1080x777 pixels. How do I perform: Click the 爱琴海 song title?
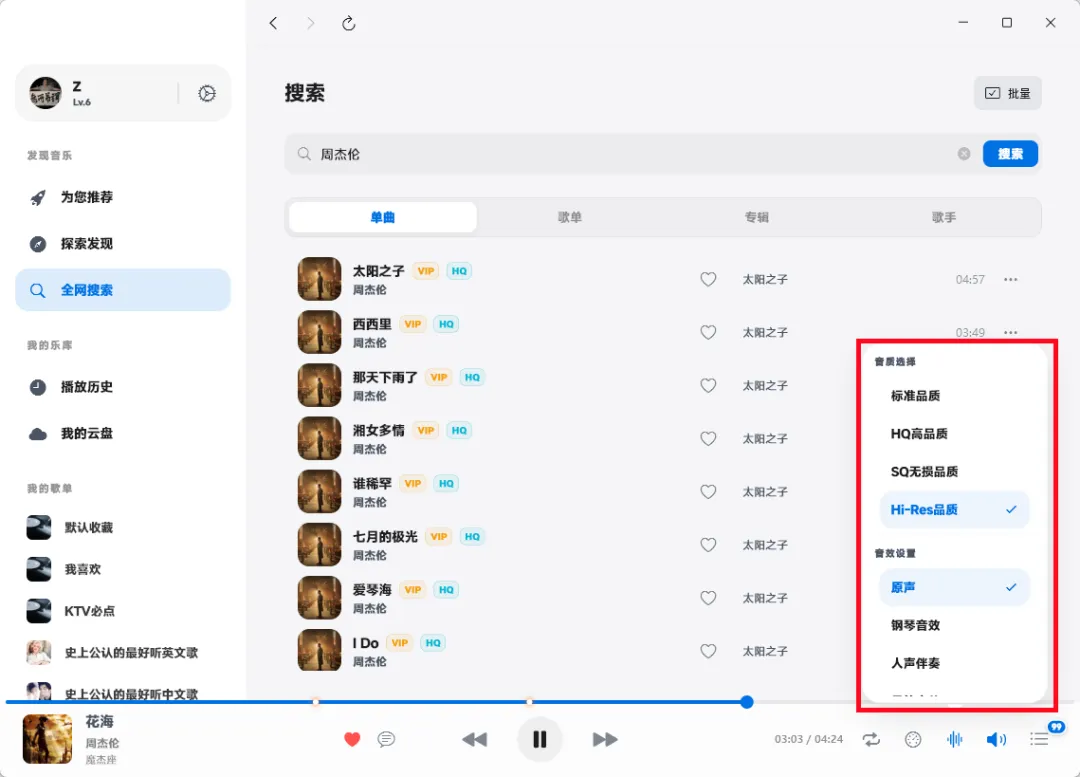pos(372,590)
